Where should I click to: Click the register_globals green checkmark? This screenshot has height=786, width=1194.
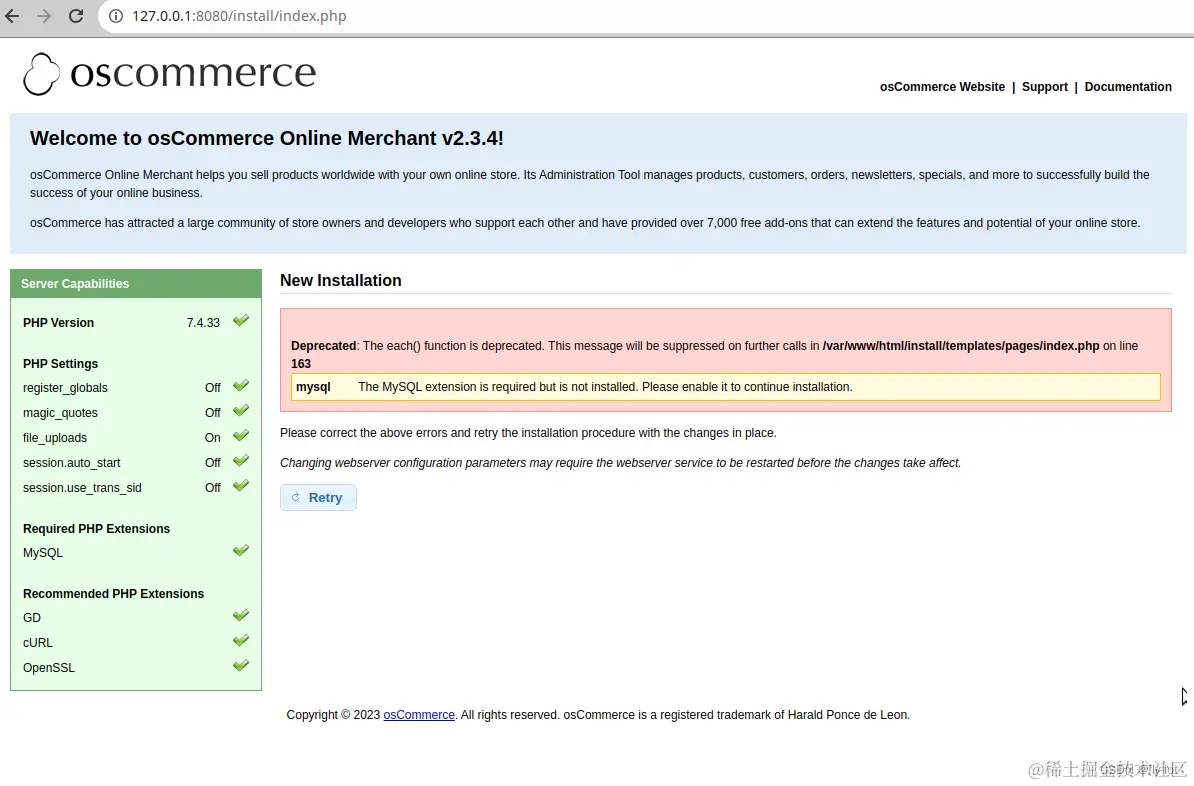click(x=241, y=385)
